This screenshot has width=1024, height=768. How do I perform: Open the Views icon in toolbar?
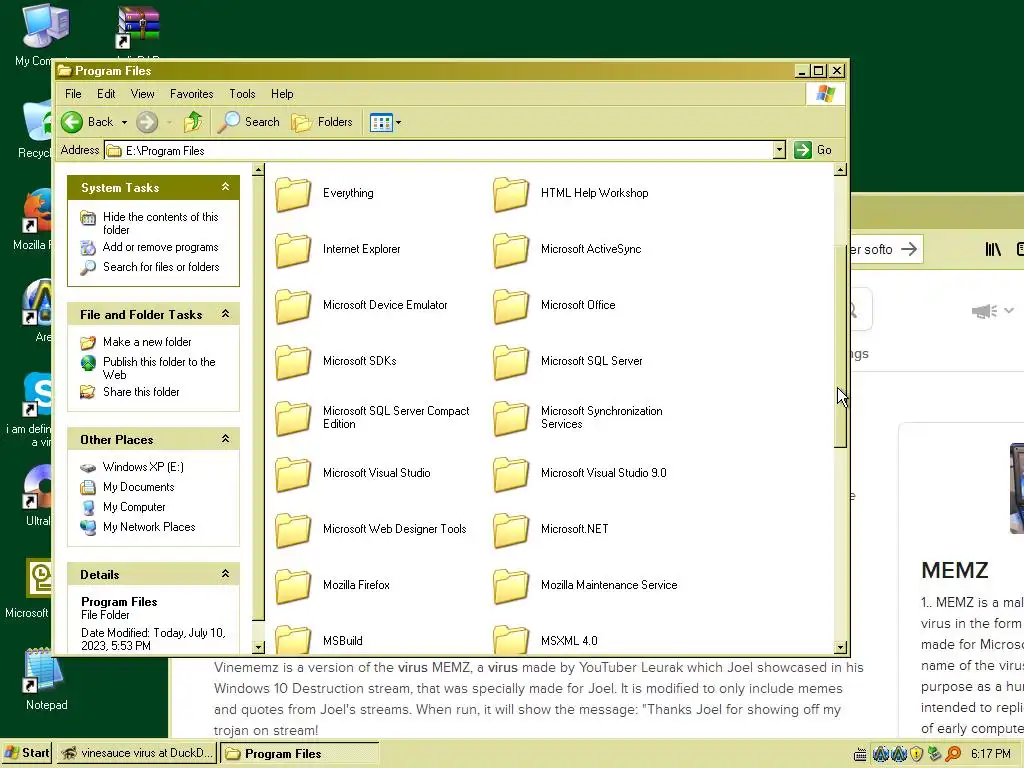click(381, 122)
